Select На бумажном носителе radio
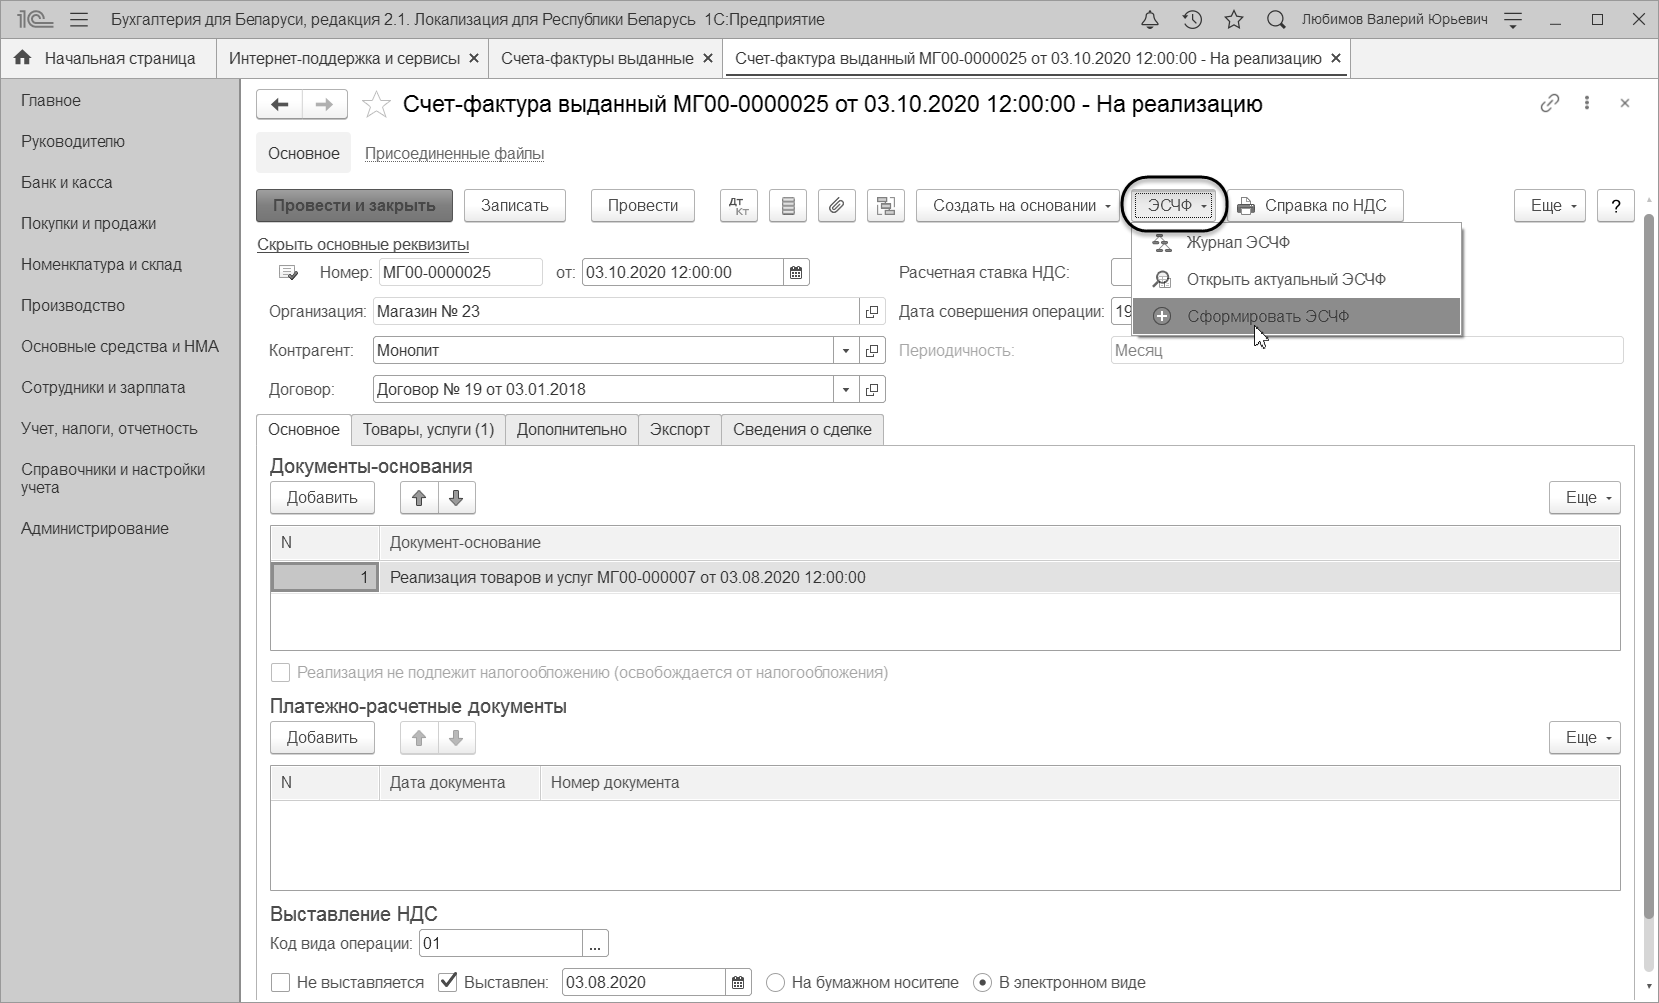The width and height of the screenshot is (1659, 1003). 775,982
